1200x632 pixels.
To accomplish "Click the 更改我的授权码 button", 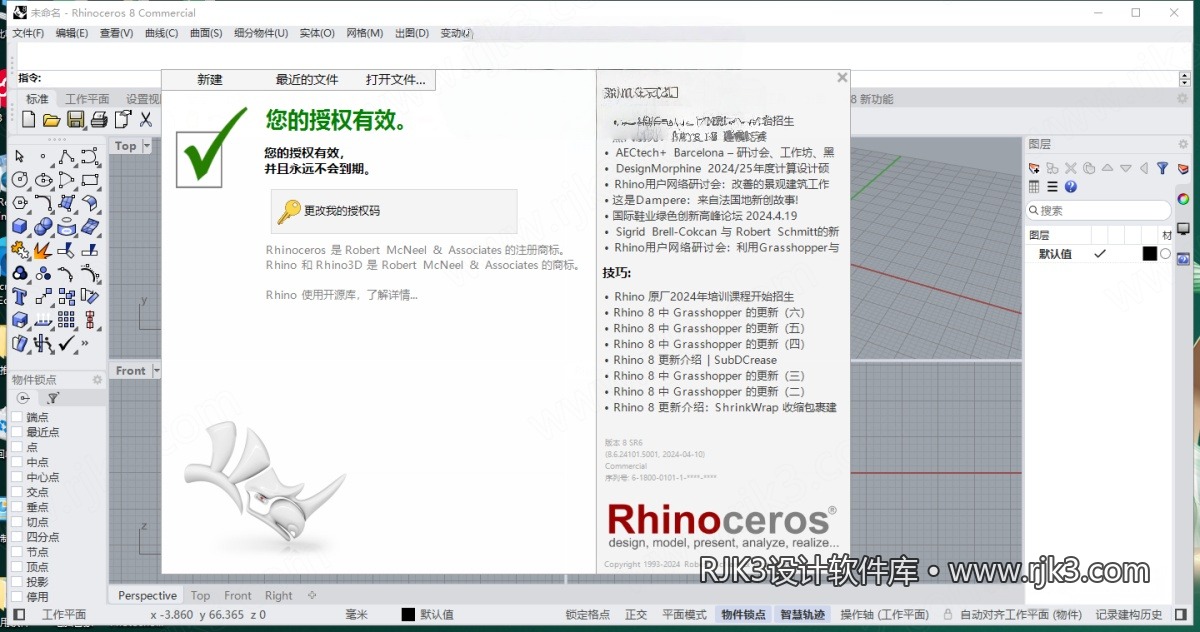I will 394,211.
